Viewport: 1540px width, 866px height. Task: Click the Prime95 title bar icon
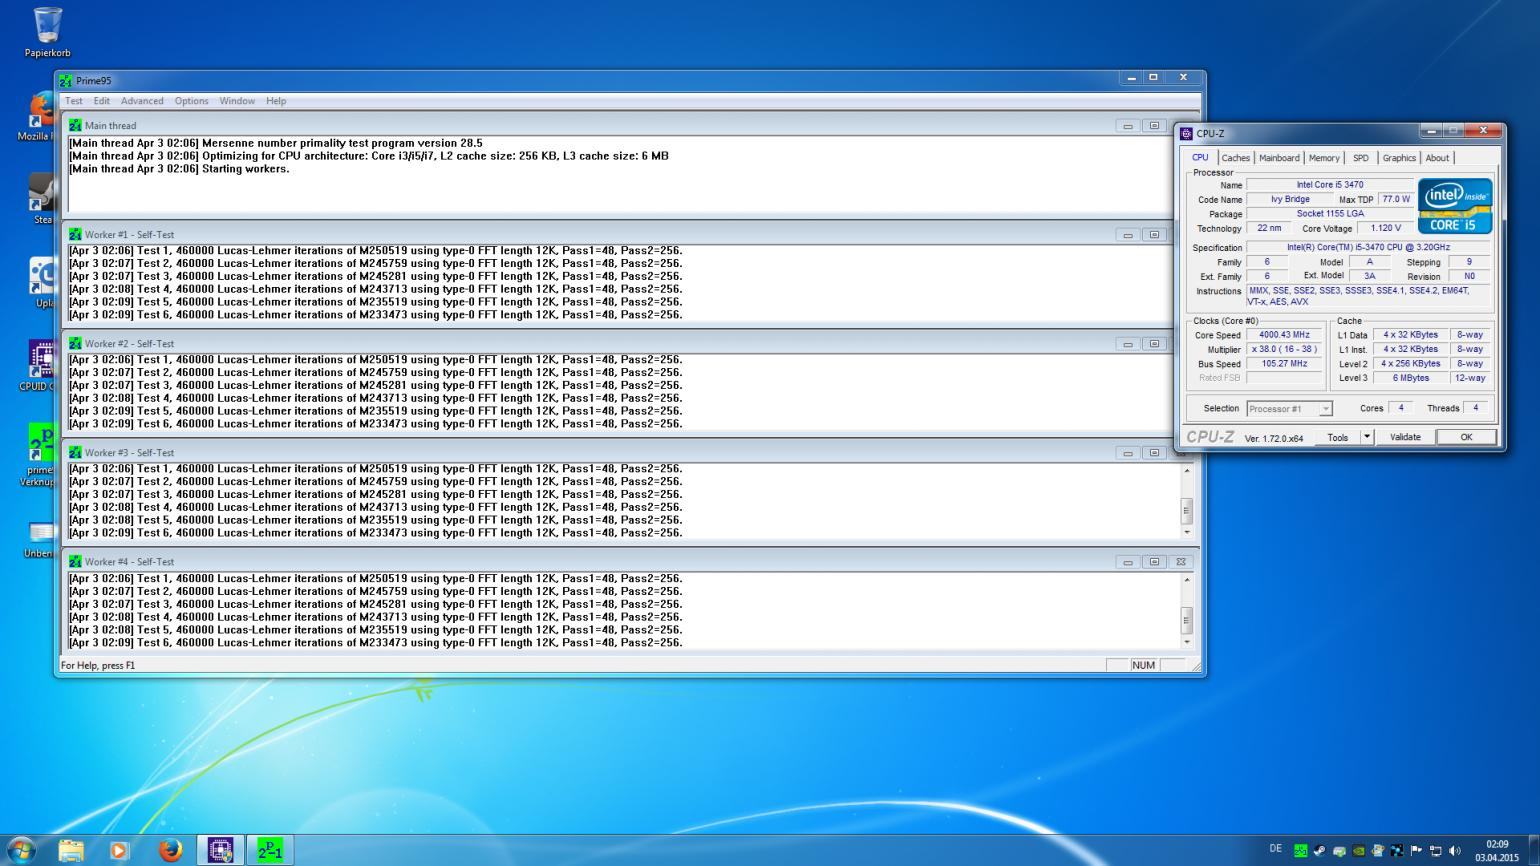66,80
